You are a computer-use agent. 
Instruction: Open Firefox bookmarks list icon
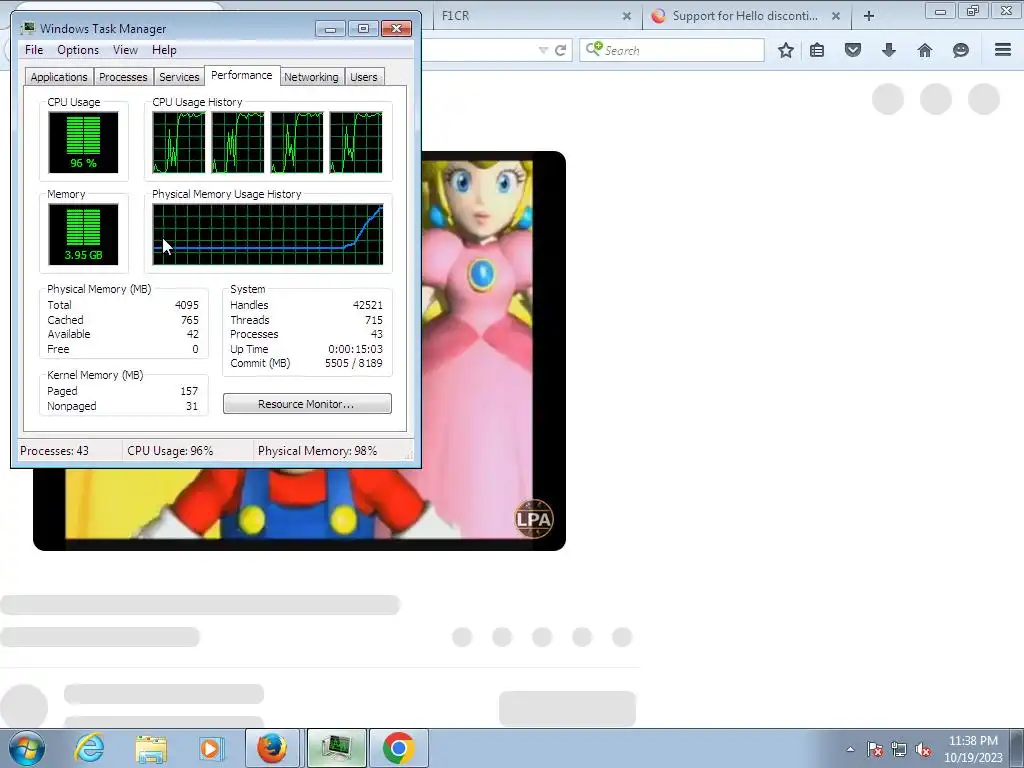pyautogui.click(x=817, y=50)
